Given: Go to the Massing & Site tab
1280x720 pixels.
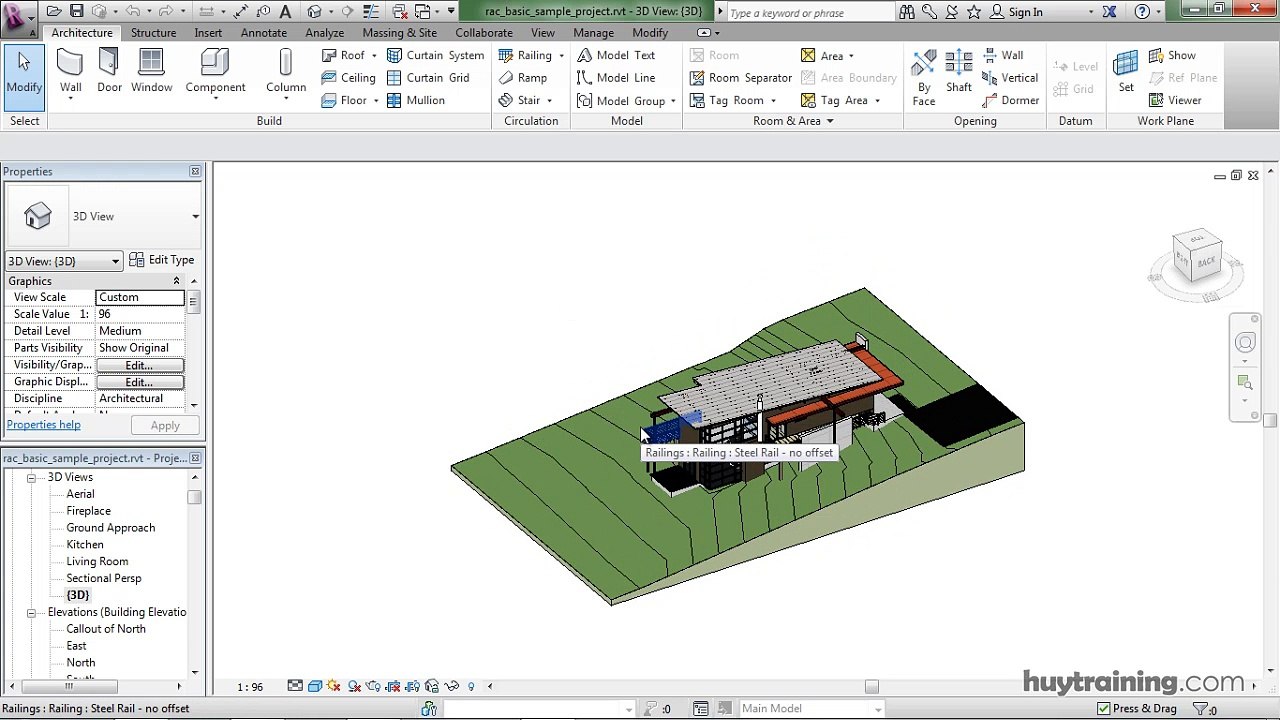Looking at the screenshot, I should pyautogui.click(x=399, y=33).
